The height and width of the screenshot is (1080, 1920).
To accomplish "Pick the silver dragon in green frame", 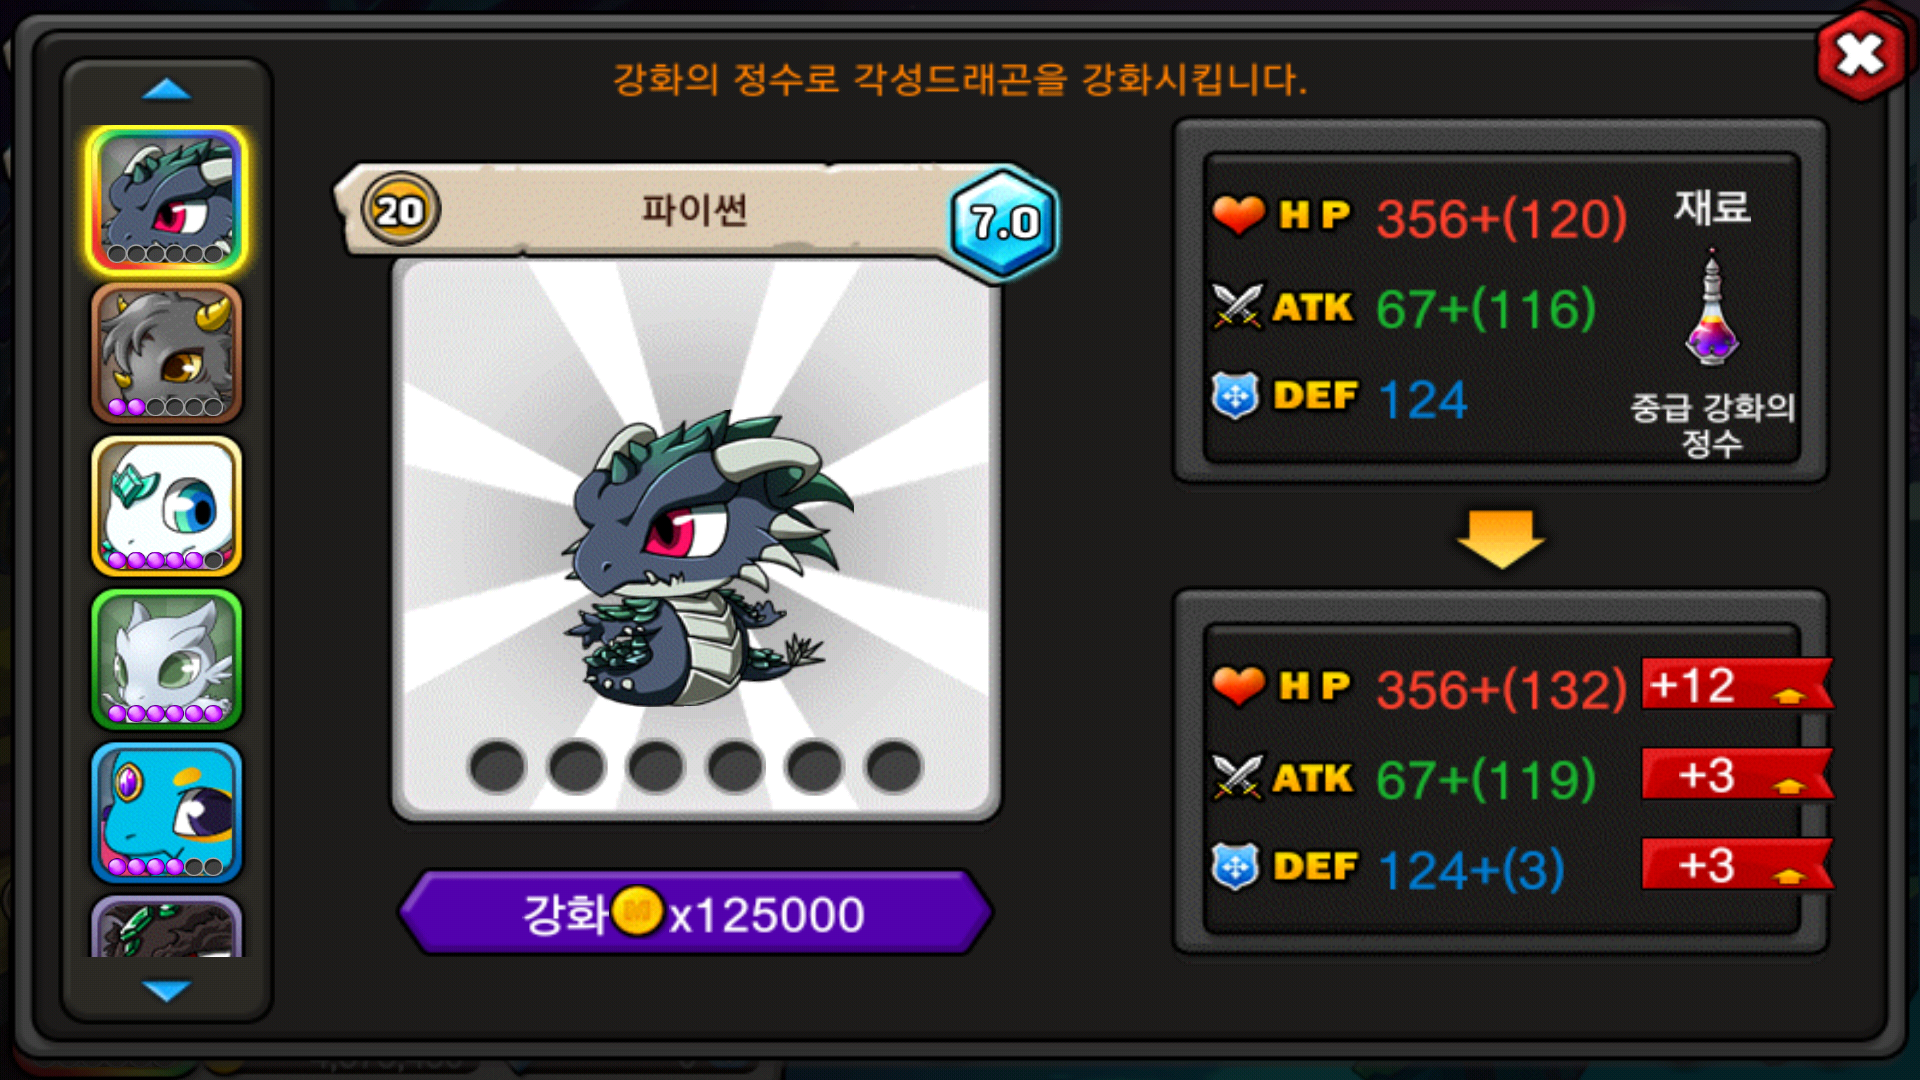I will (167, 659).
